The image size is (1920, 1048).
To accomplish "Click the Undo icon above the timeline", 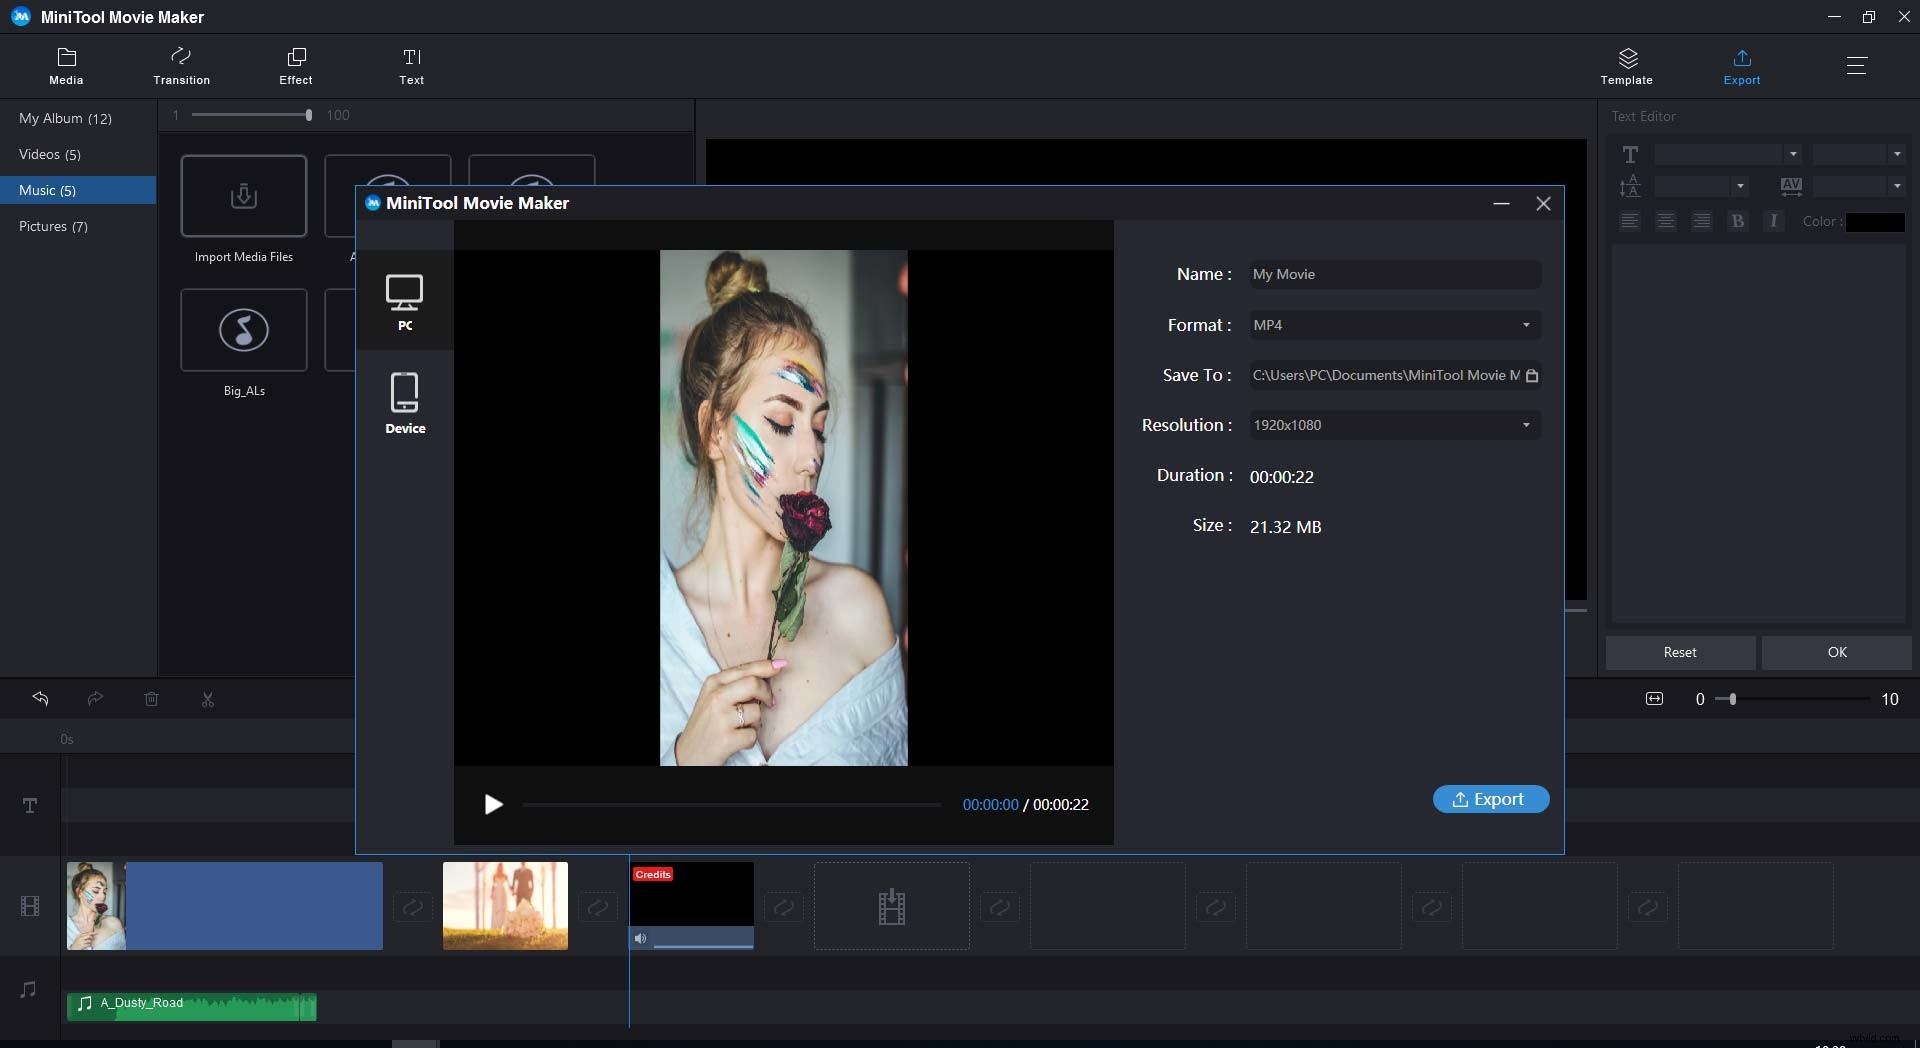I will pyautogui.click(x=40, y=699).
